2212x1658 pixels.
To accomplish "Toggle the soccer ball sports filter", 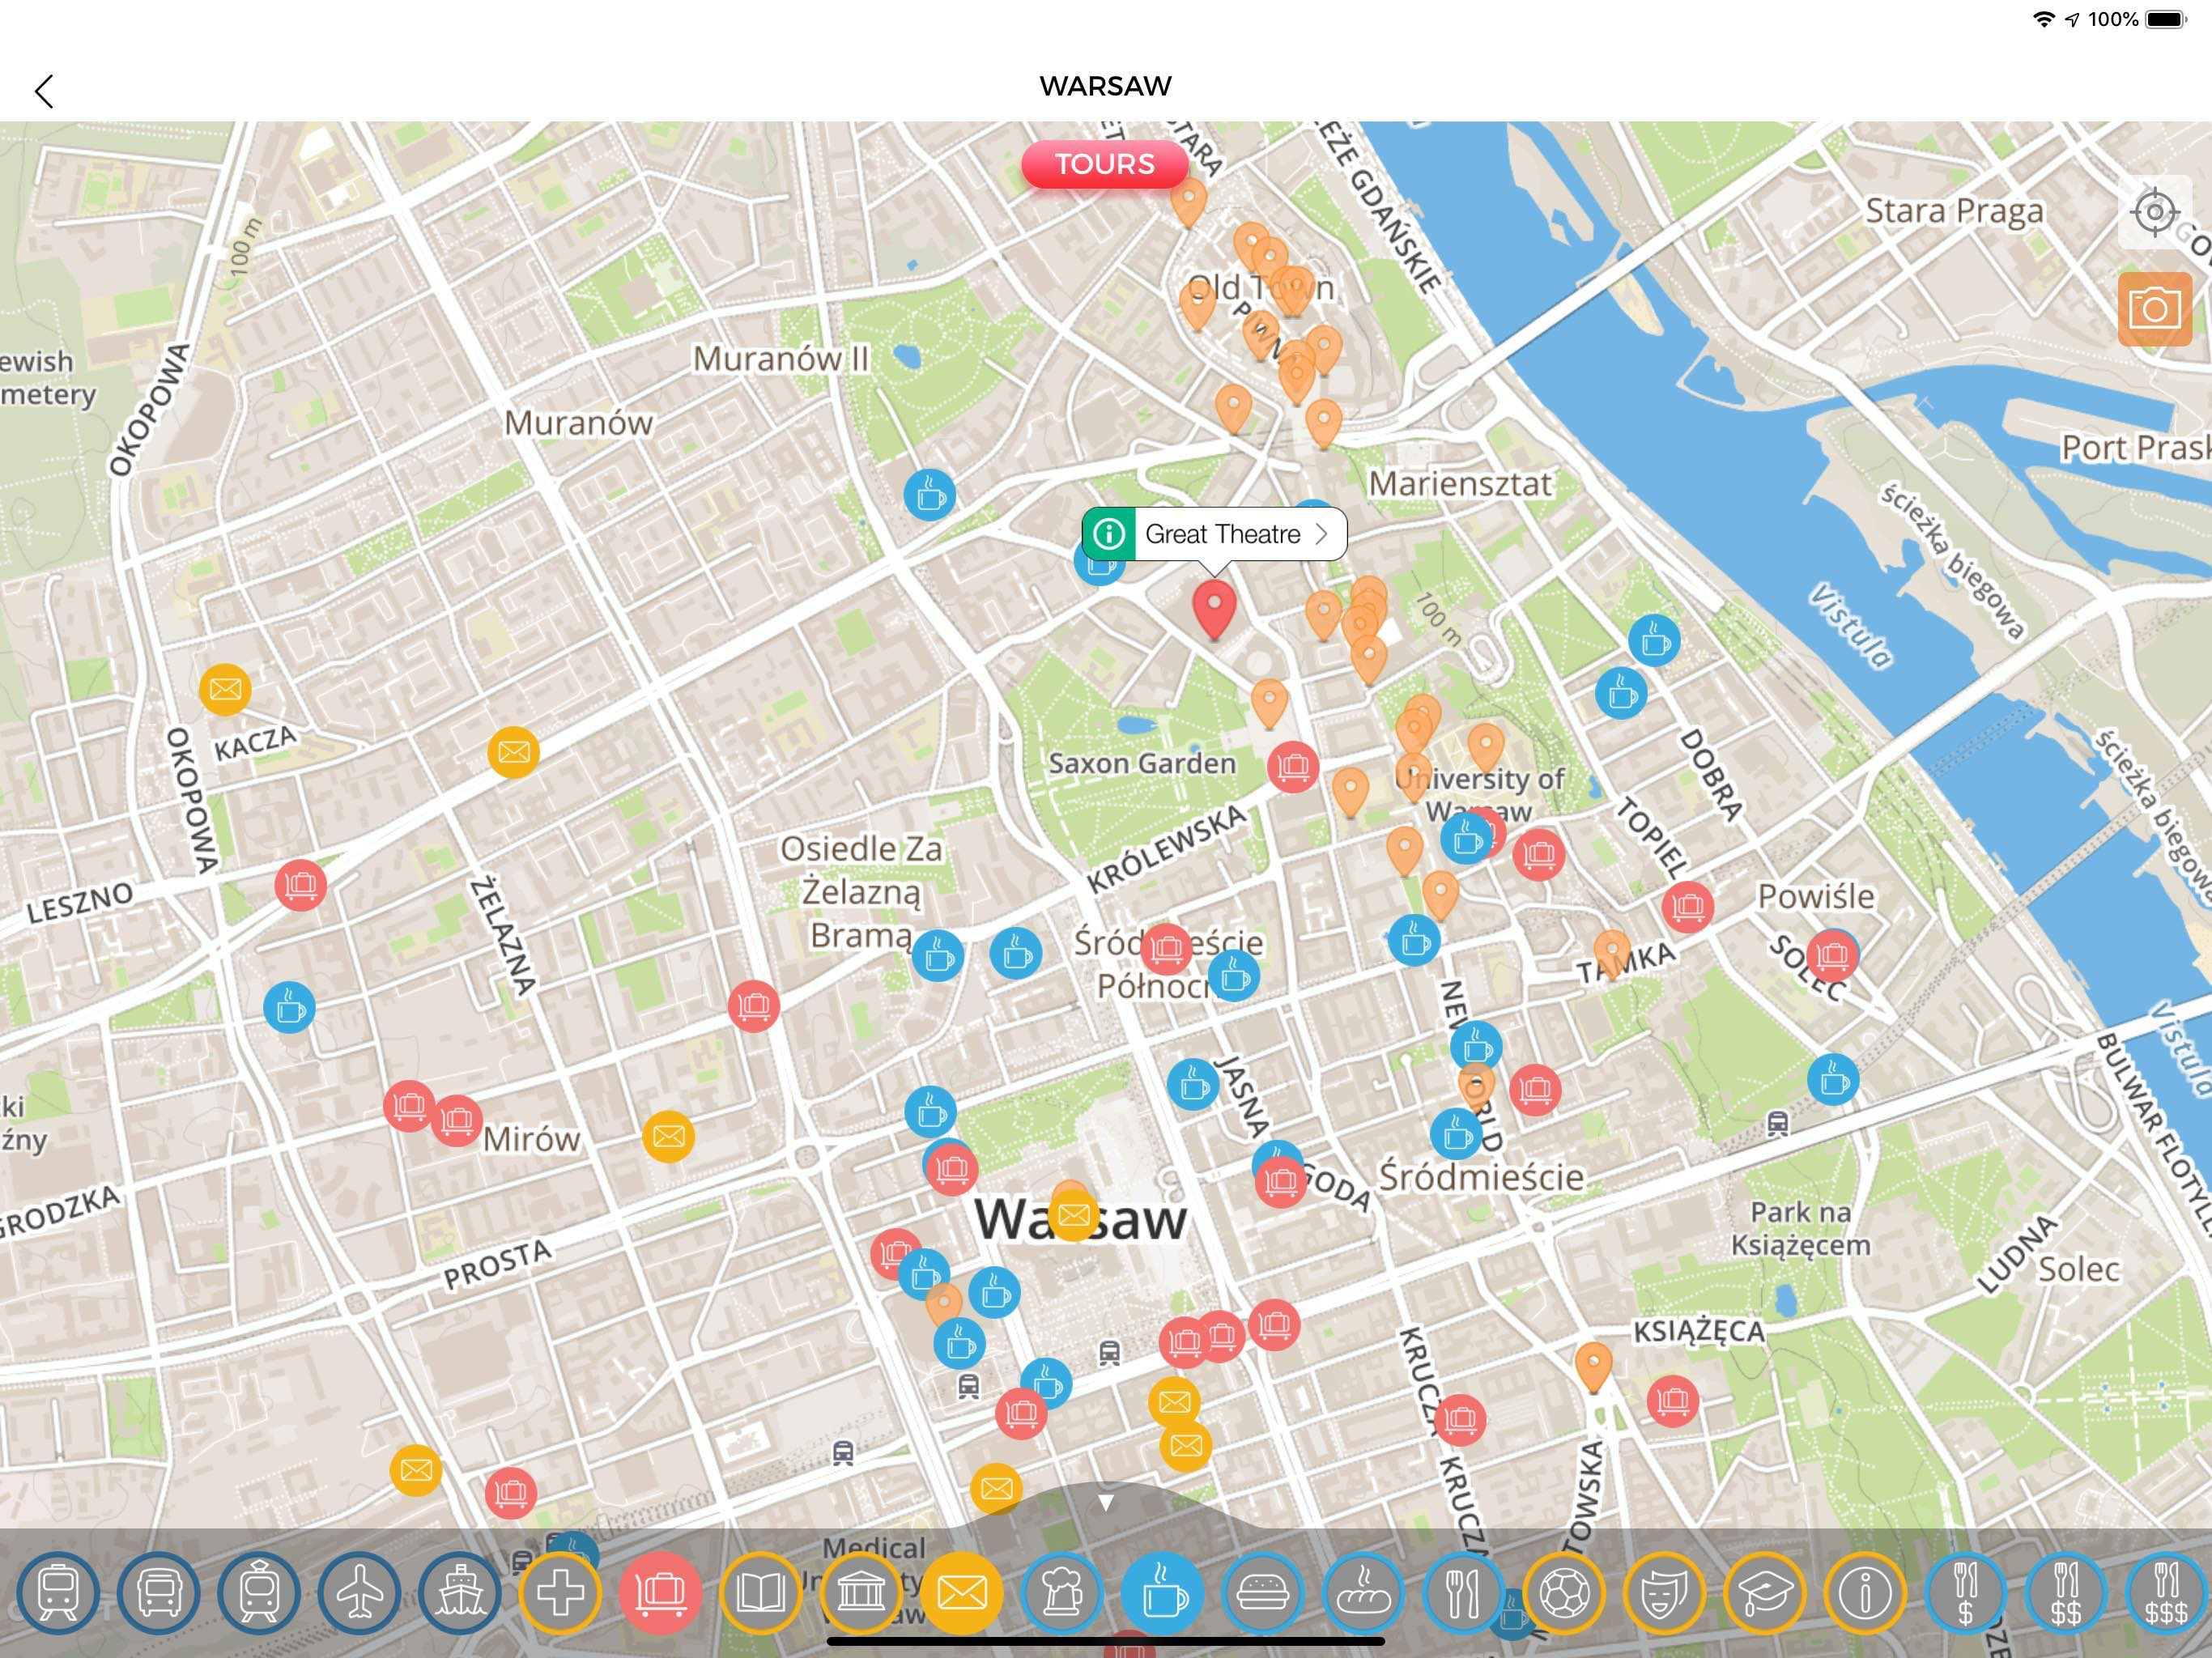I will (1564, 1593).
